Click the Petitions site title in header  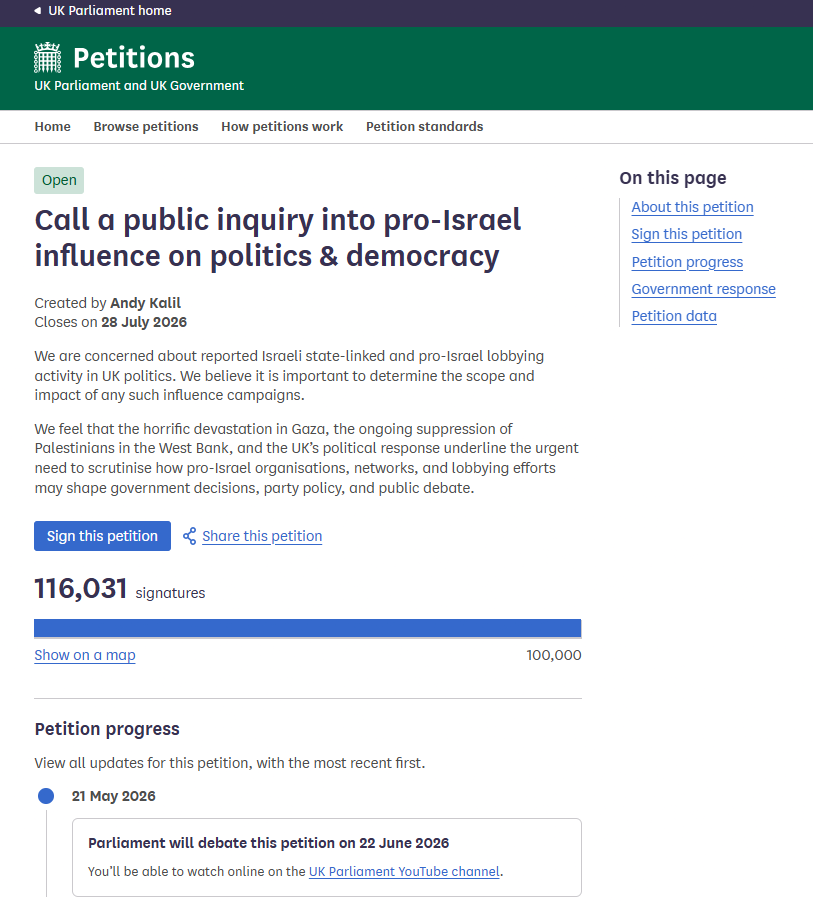click(134, 58)
